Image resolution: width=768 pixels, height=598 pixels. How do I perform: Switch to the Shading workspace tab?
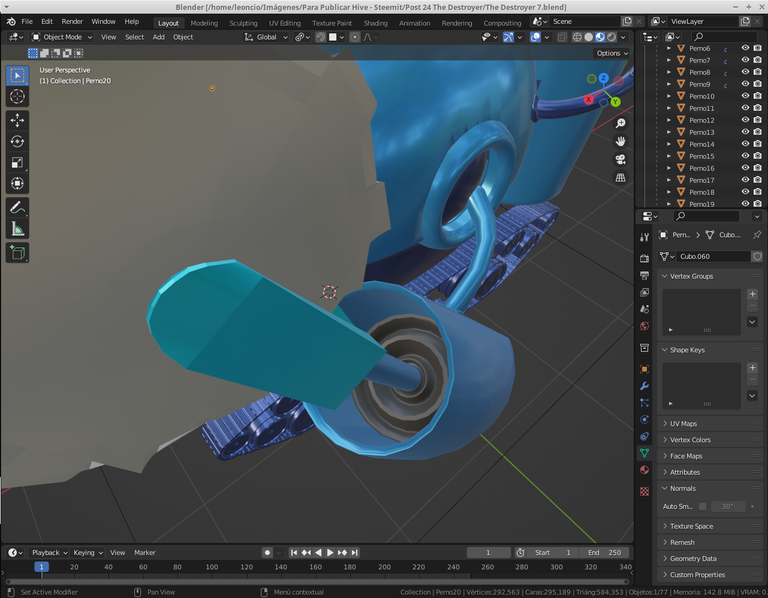[x=376, y=23]
